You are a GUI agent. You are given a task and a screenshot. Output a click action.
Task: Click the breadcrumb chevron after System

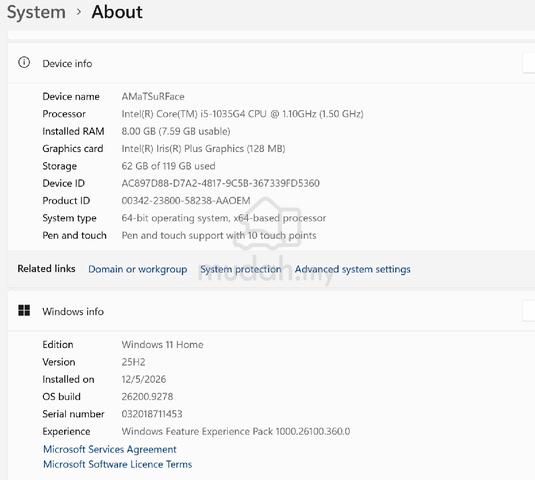pyautogui.click(x=79, y=12)
